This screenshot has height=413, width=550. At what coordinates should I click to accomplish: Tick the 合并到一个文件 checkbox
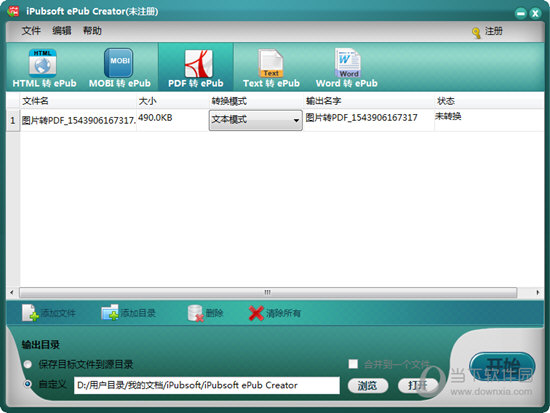(x=353, y=364)
